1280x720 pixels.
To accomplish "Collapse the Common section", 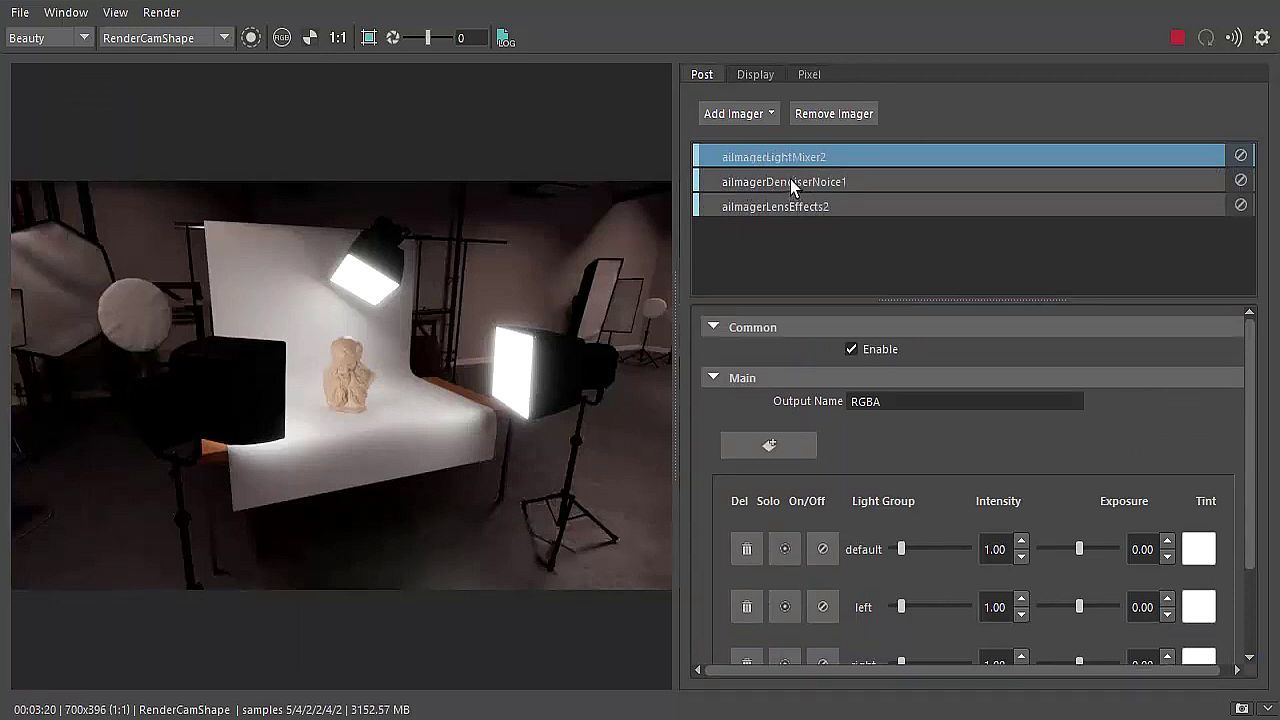I will click(713, 327).
